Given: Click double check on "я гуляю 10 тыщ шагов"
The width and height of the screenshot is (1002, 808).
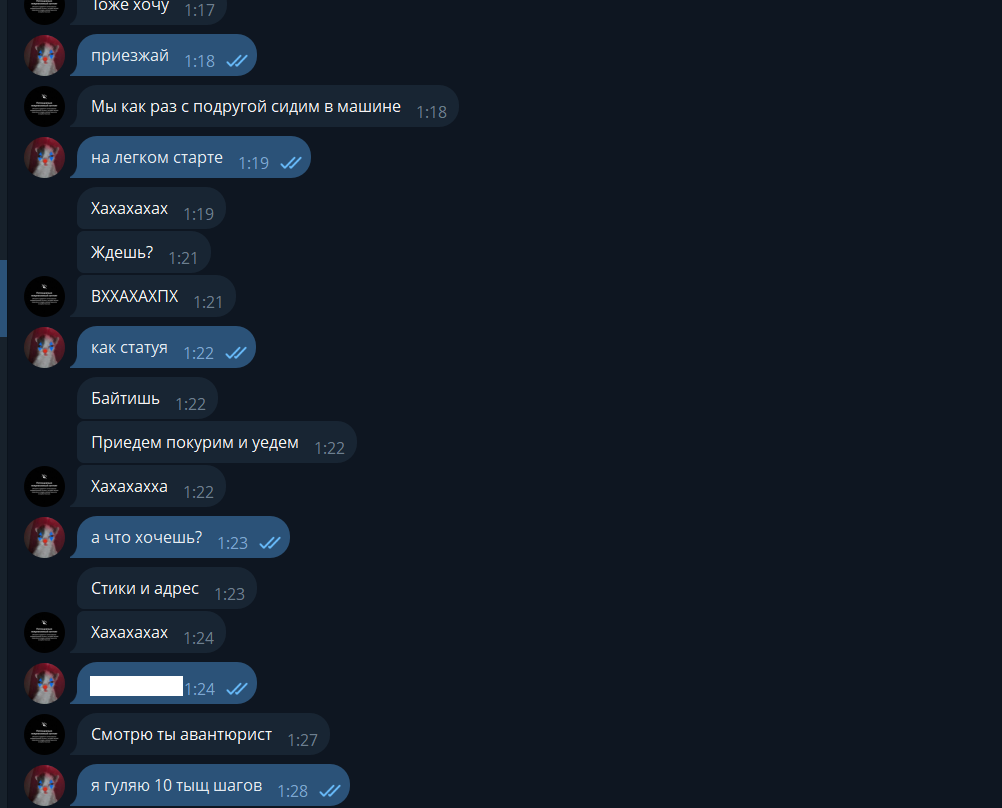Looking at the screenshot, I should pos(330,791).
